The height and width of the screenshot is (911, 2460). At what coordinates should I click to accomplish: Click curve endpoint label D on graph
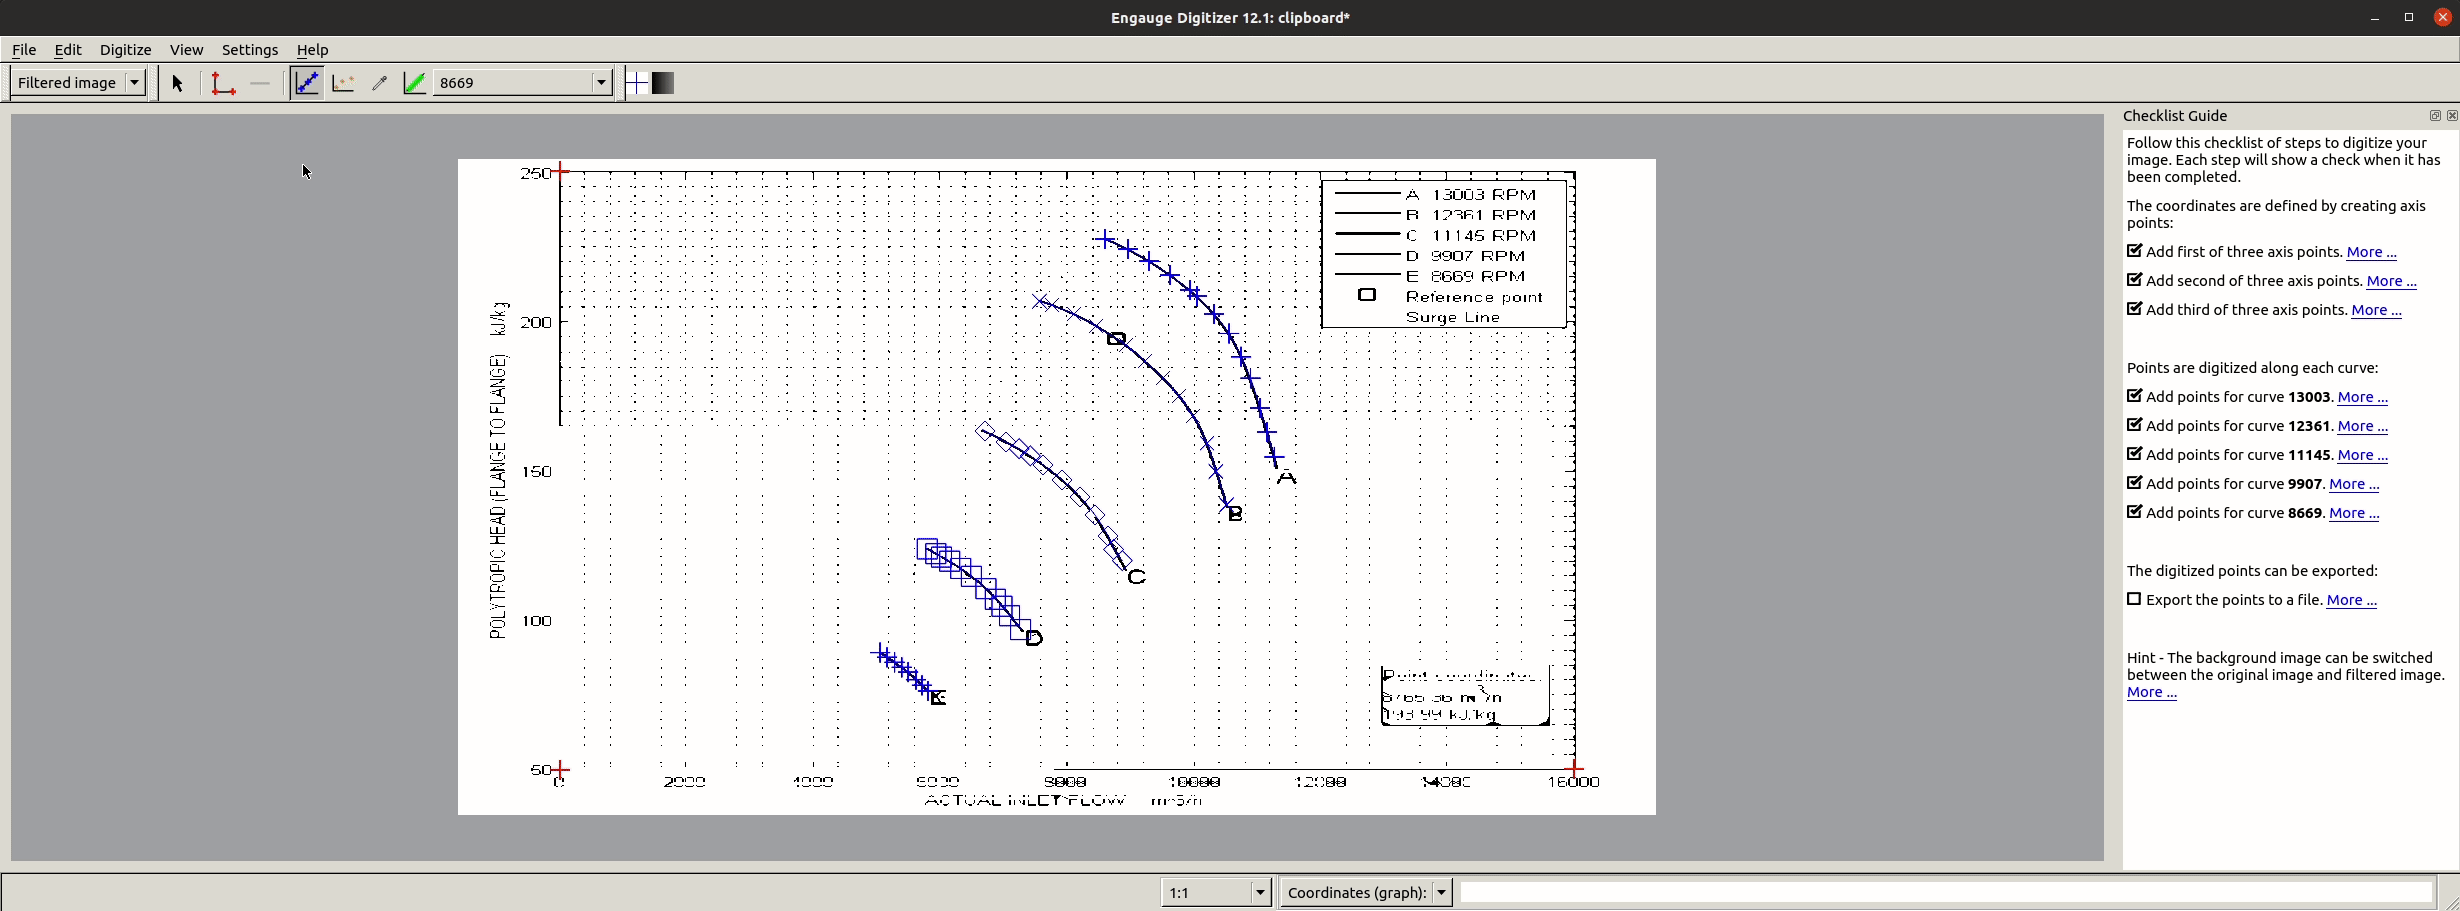click(1035, 638)
